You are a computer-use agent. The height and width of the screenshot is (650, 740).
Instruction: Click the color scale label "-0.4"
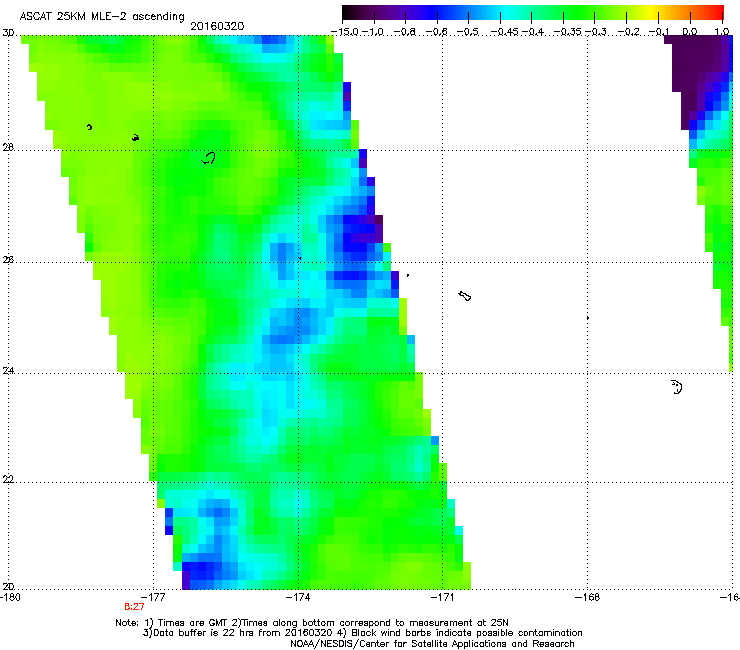(x=532, y=32)
